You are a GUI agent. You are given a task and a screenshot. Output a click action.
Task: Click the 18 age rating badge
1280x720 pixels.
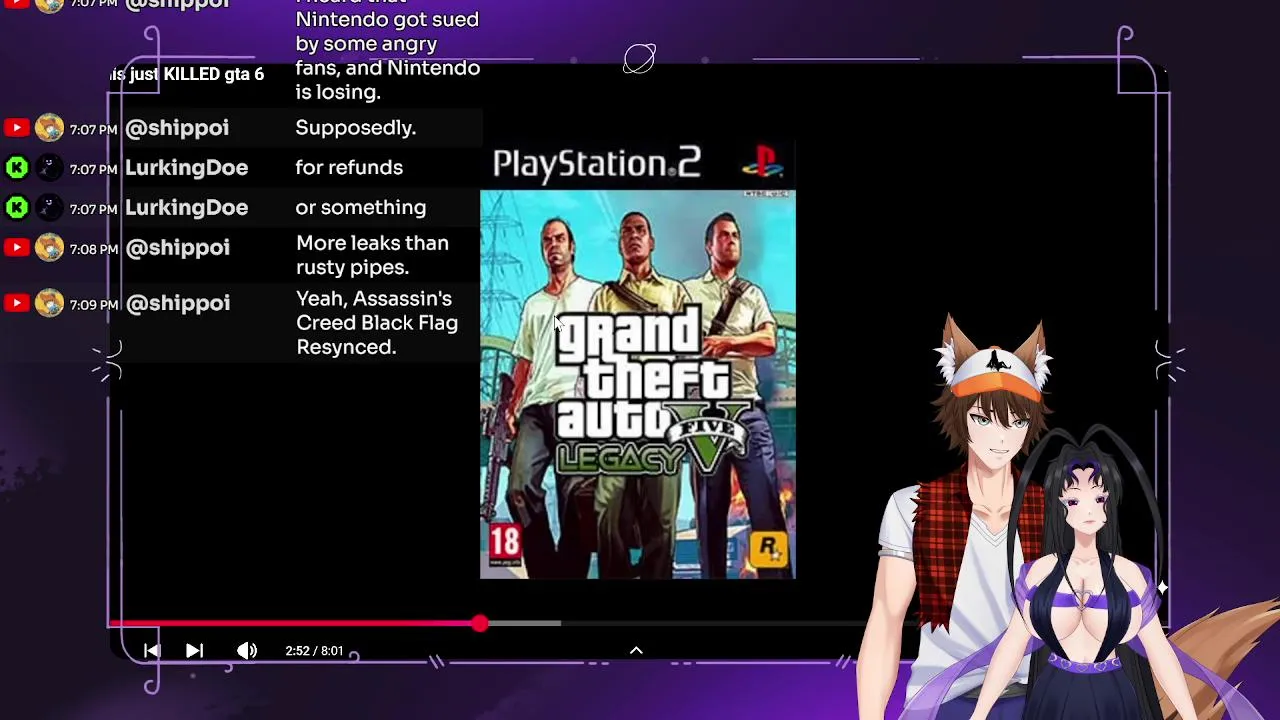505,545
